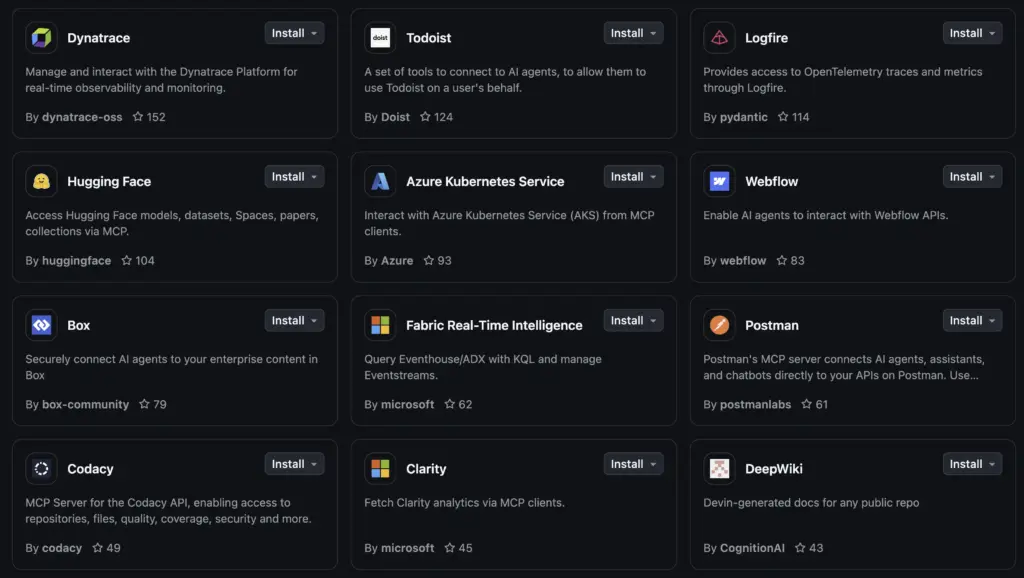
Task: Open the huggingface author link
Action: [x=76, y=261]
